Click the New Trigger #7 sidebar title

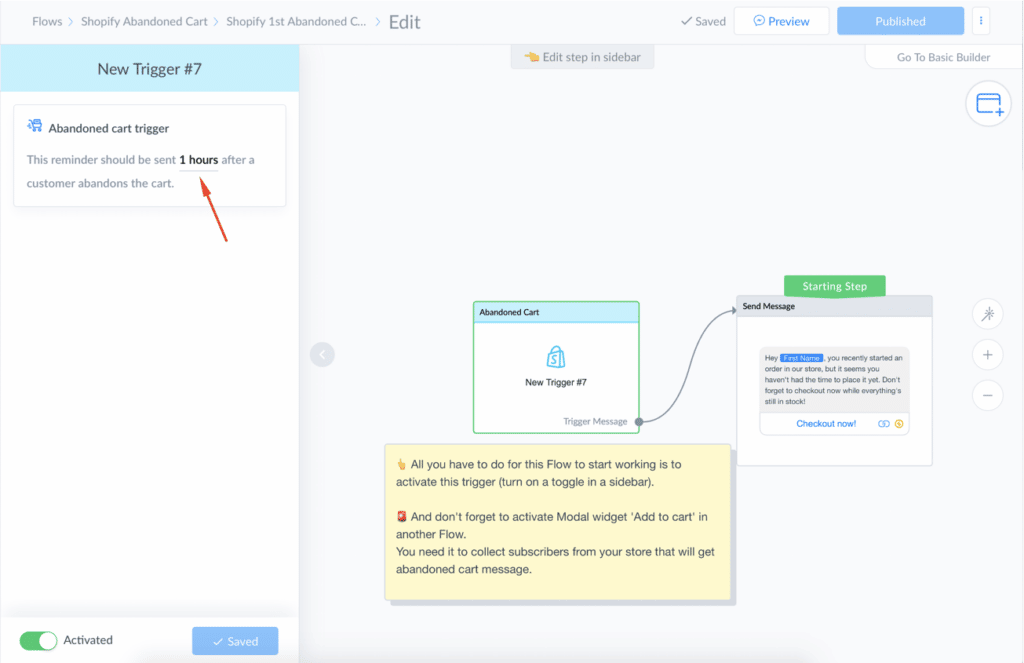pyautogui.click(x=150, y=69)
